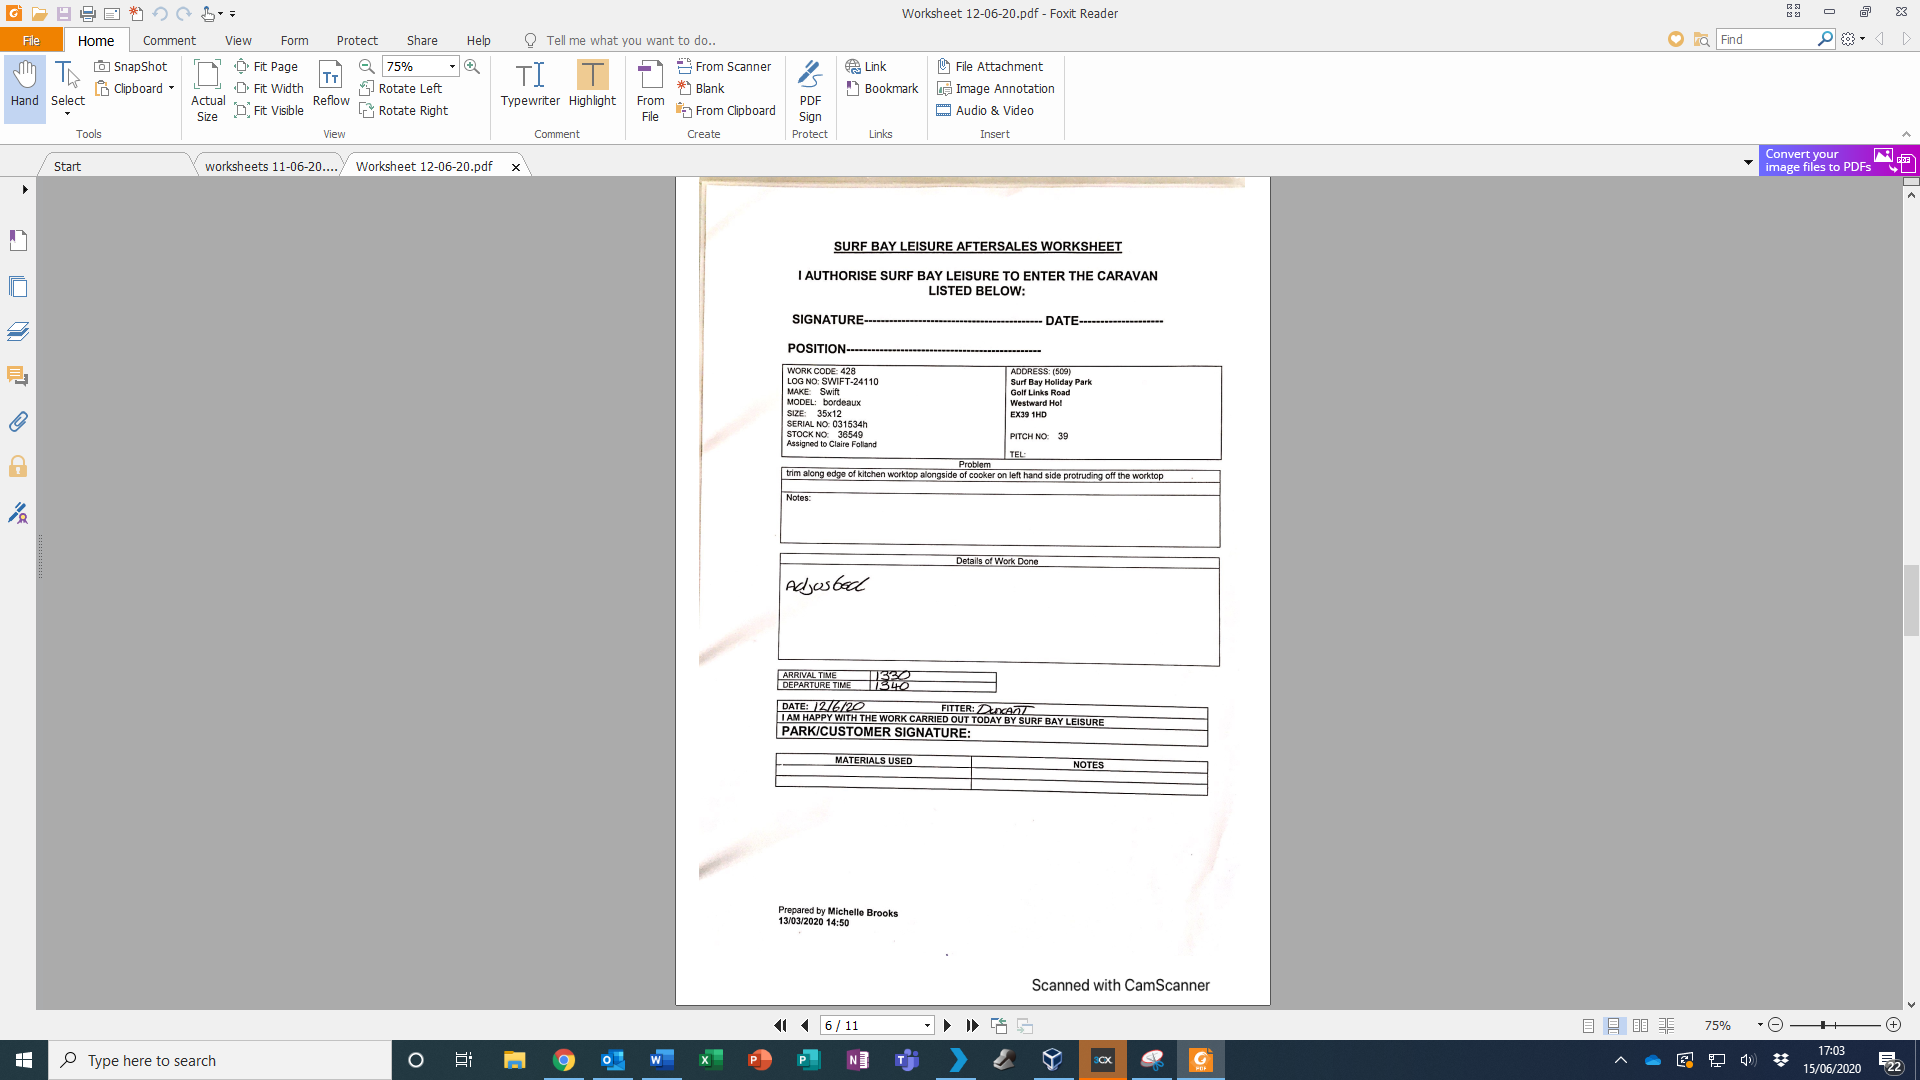
Task: Enable single page view mode
Action: (x=1588, y=1025)
